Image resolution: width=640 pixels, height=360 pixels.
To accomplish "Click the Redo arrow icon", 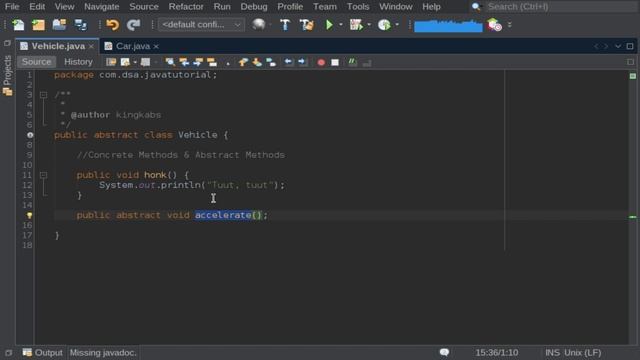I will tap(133, 25).
